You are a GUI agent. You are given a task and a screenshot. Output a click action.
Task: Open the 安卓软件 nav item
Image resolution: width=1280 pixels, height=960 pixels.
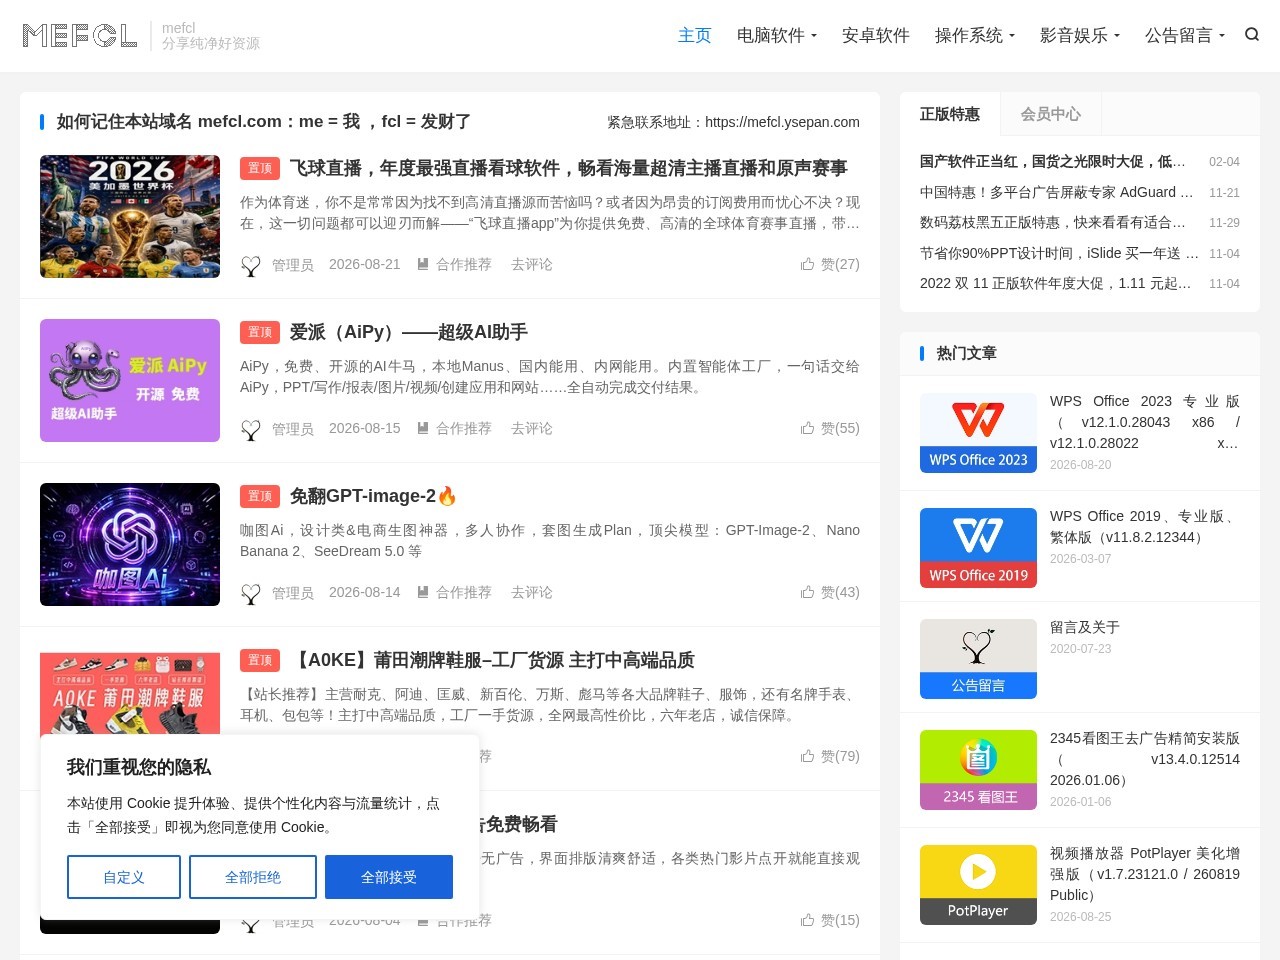click(876, 36)
